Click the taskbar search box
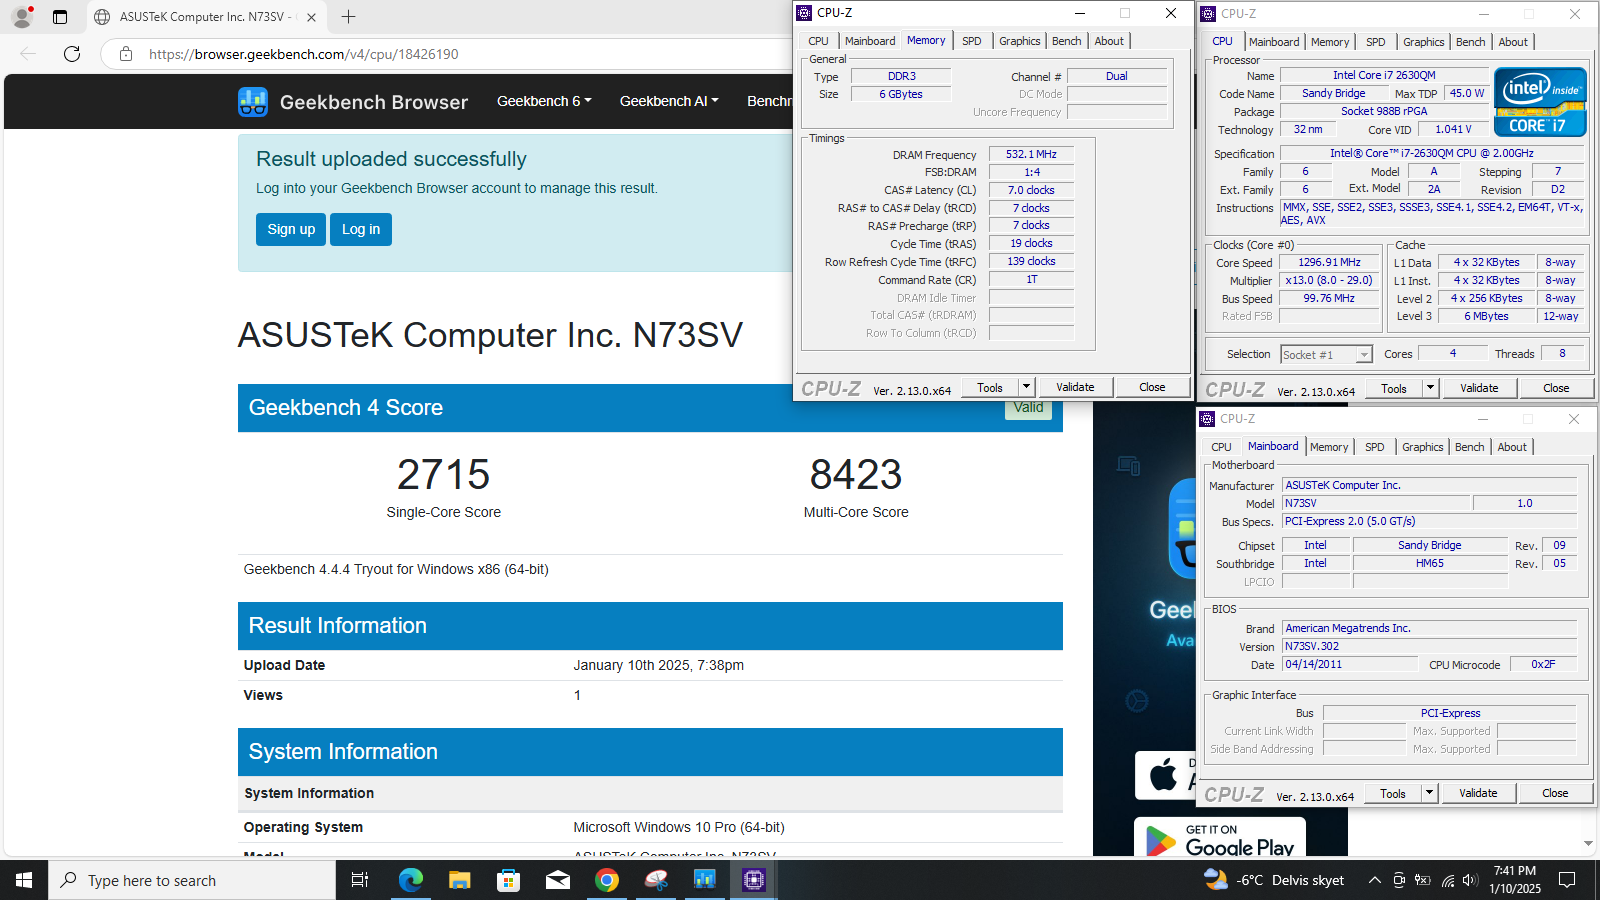This screenshot has height=900, width=1600. [x=192, y=880]
